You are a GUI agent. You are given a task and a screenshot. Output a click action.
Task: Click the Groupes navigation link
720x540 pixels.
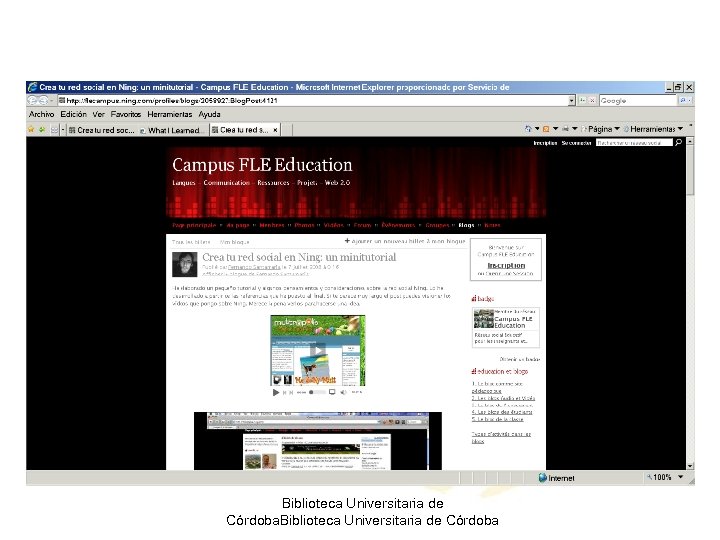coord(437,225)
